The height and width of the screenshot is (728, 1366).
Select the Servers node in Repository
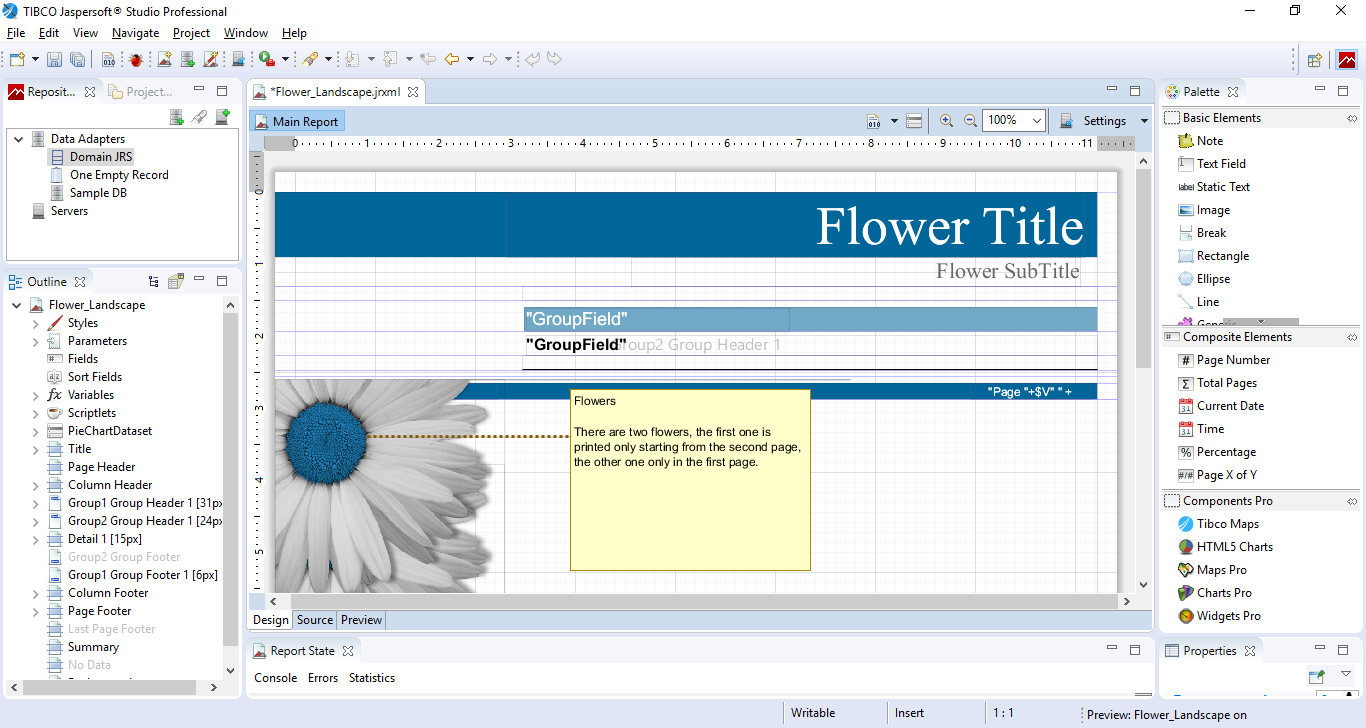click(x=59, y=211)
